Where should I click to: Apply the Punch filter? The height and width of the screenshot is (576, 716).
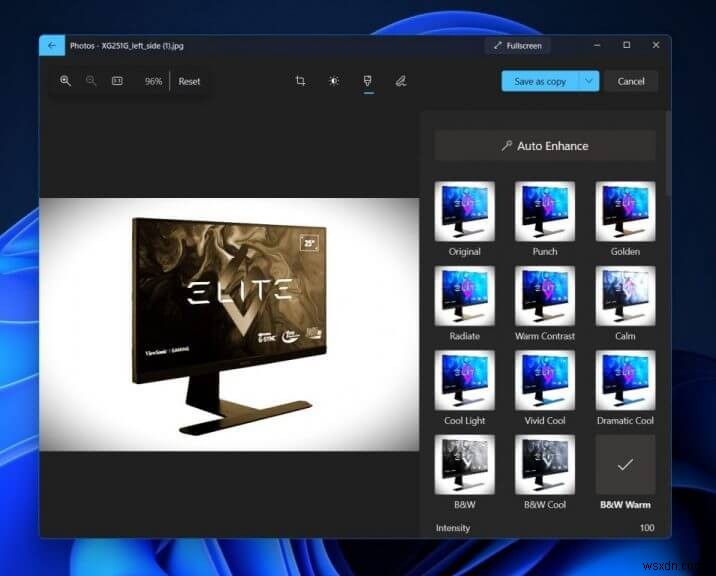click(545, 211)
